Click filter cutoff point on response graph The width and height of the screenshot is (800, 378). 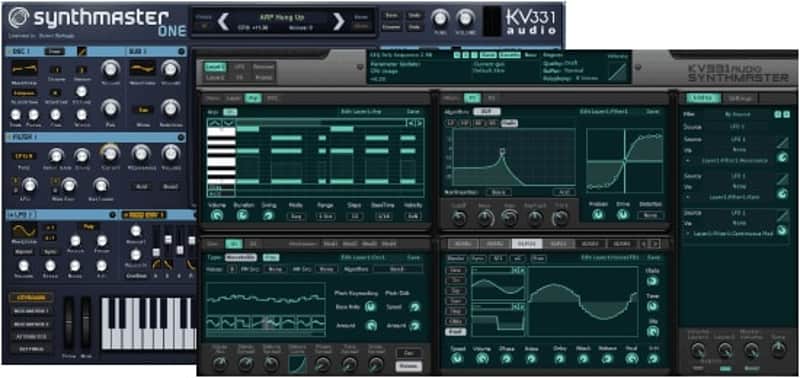click(x=503, y=151)
